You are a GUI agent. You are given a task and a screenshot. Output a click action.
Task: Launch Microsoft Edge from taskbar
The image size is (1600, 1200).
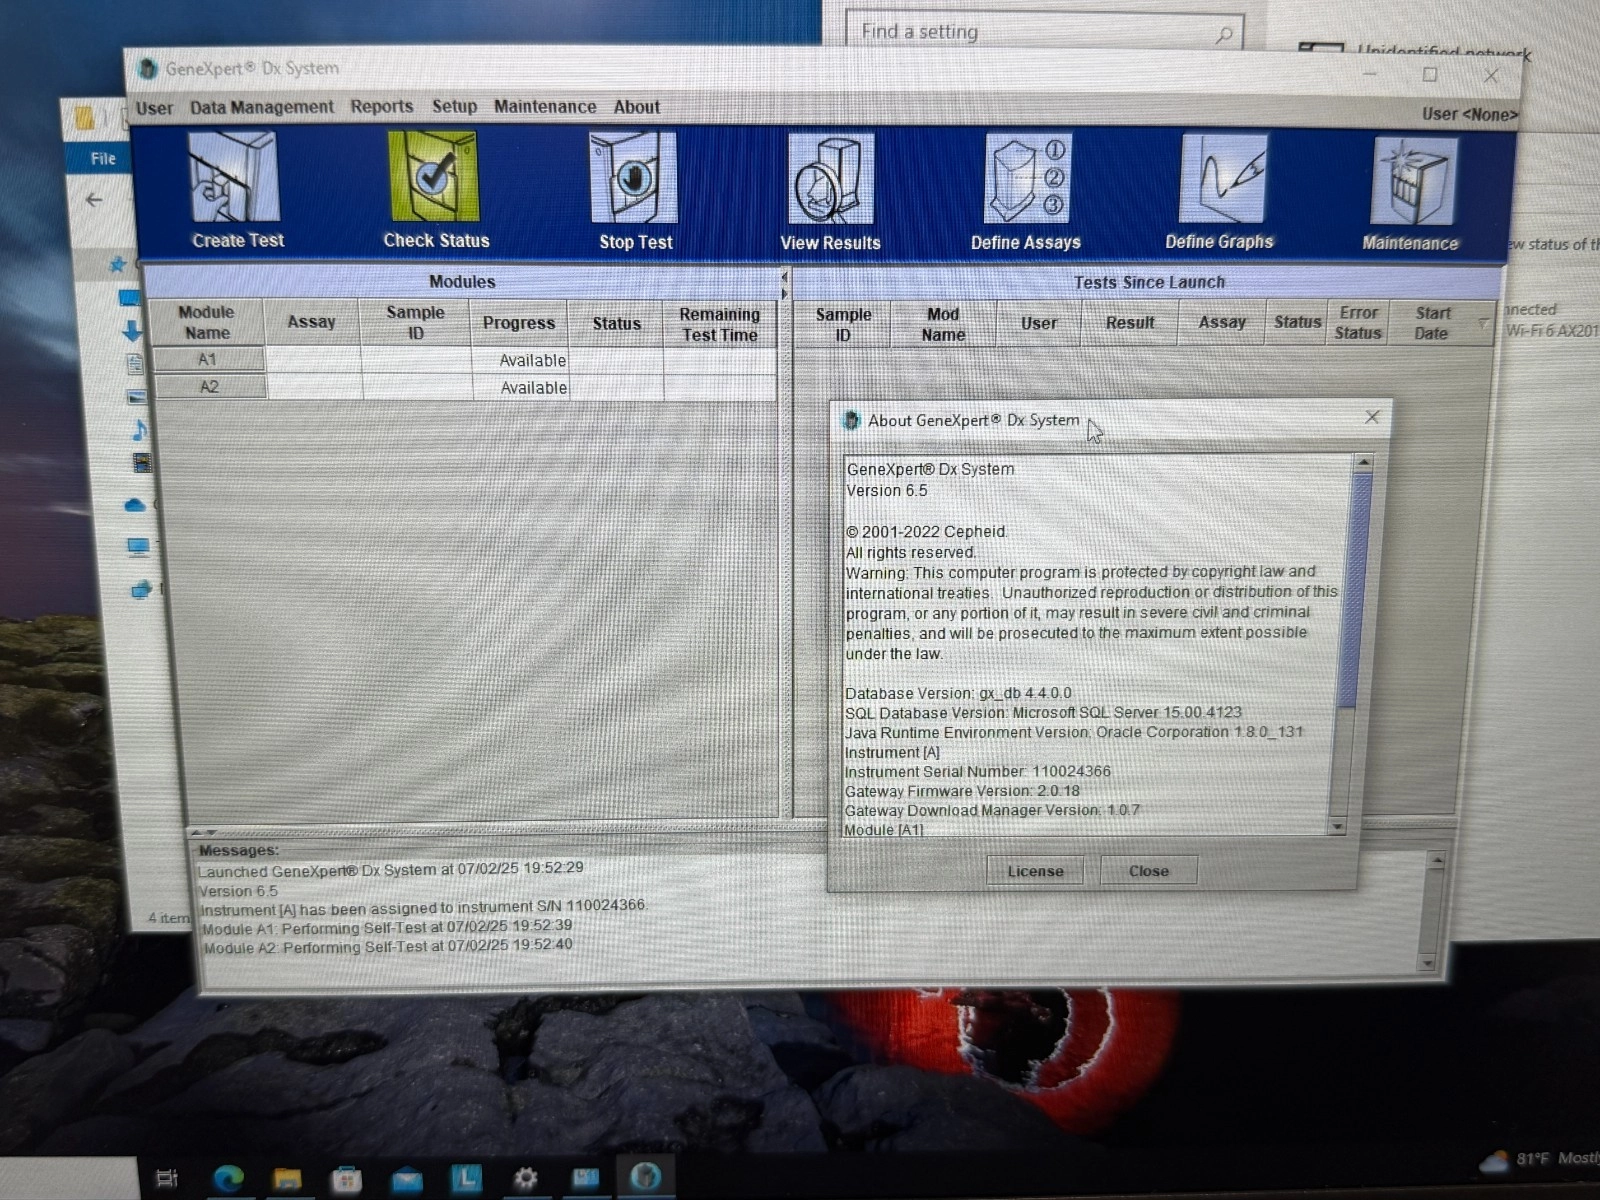228,1179
